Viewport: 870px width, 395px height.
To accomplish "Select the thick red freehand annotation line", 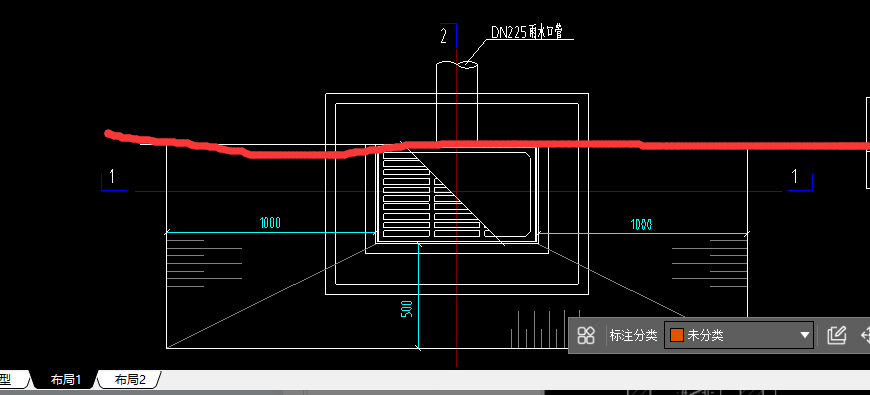I will [487, 145].
